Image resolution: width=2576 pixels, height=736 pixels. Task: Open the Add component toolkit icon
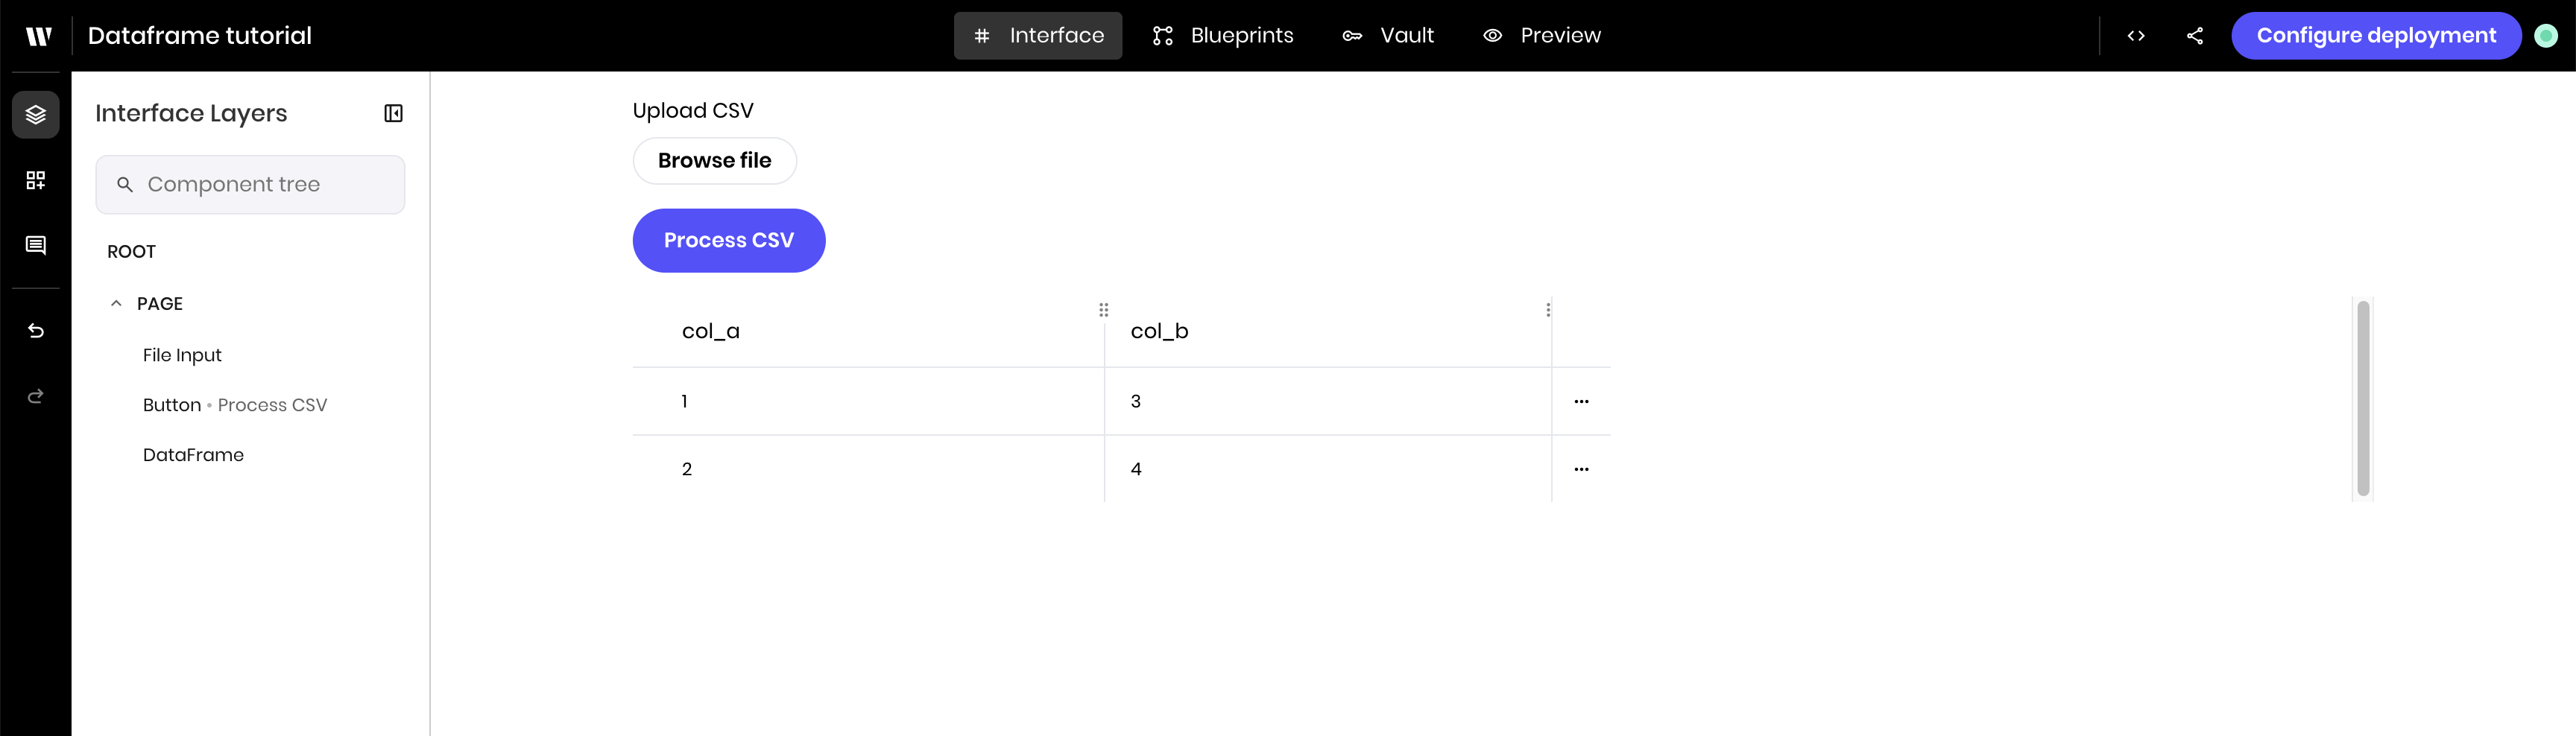coord(35,180)
